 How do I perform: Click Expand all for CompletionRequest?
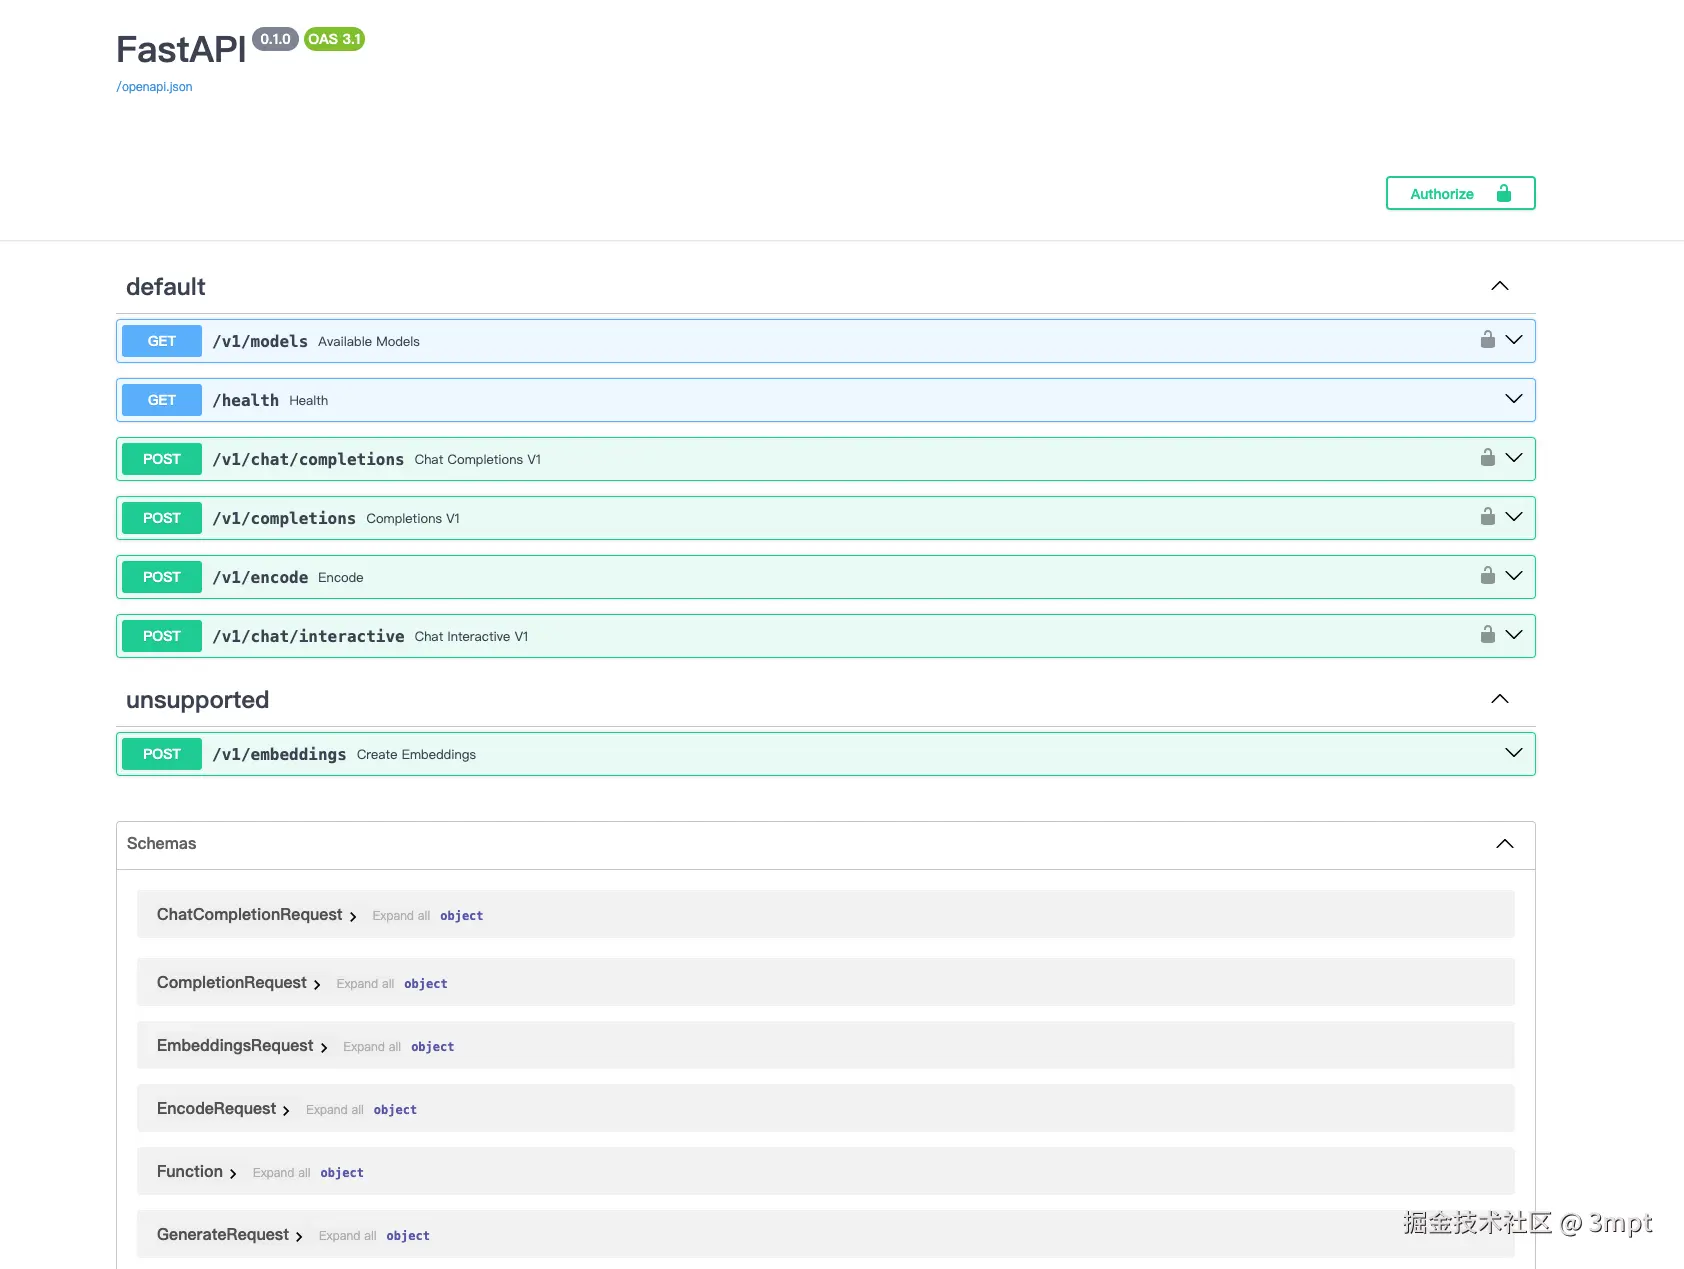click(x=365, y=984)
